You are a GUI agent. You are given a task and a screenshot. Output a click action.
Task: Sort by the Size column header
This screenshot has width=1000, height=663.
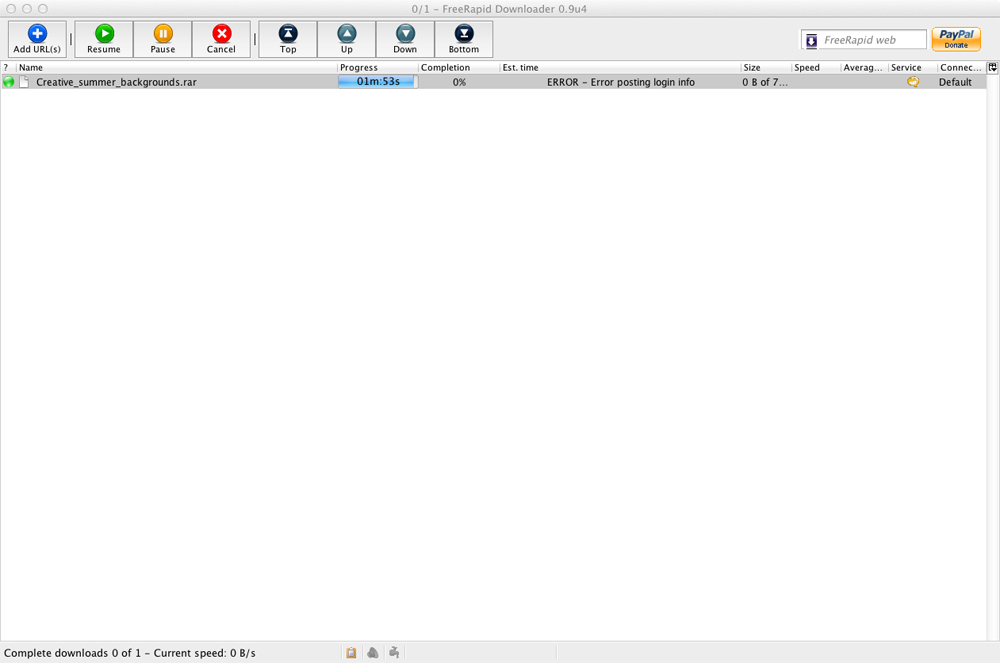click(765, 68)
